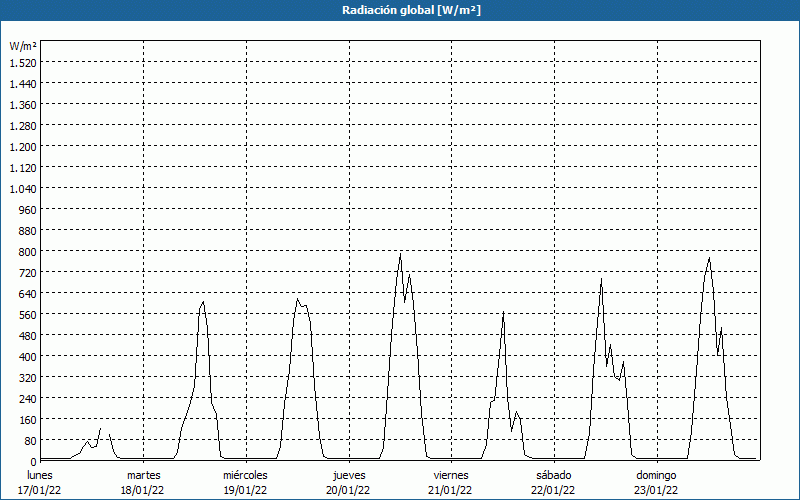This screenshot has height=500, width=800.
Task: Click the date 19/01/22
Action: (245, 490)
